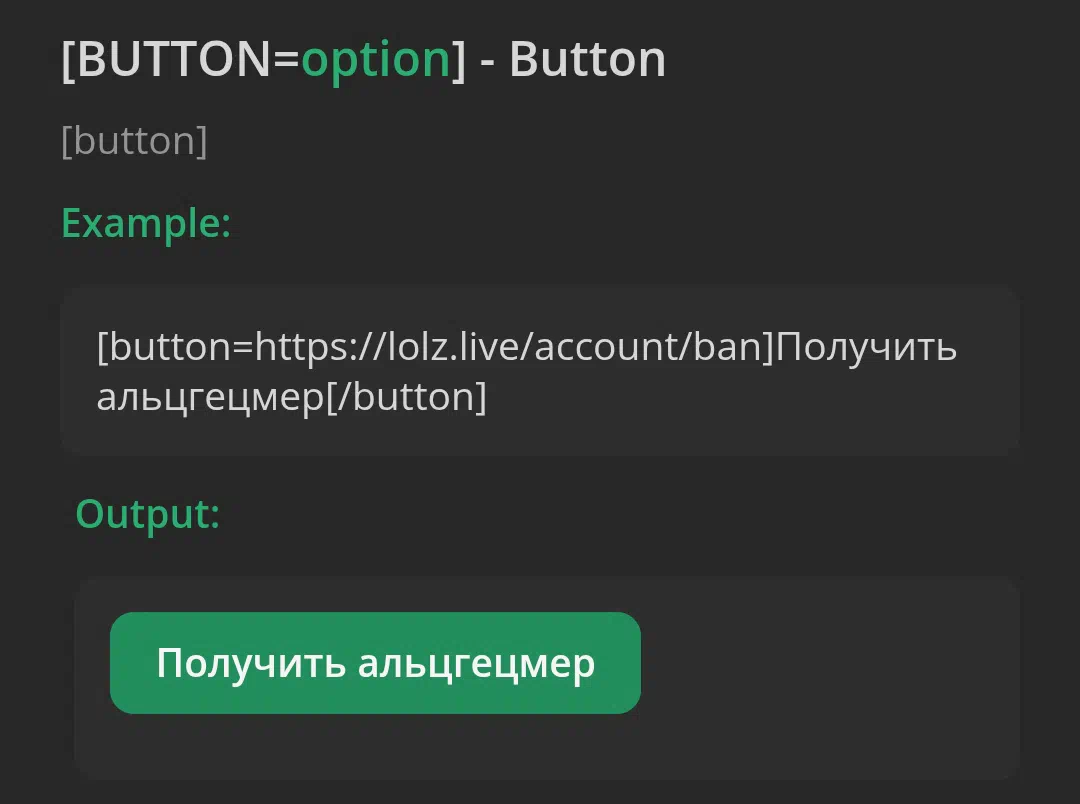The image size is (1080, 804).
Task: Click the https:// prefix in the example code
Action: 322,347
